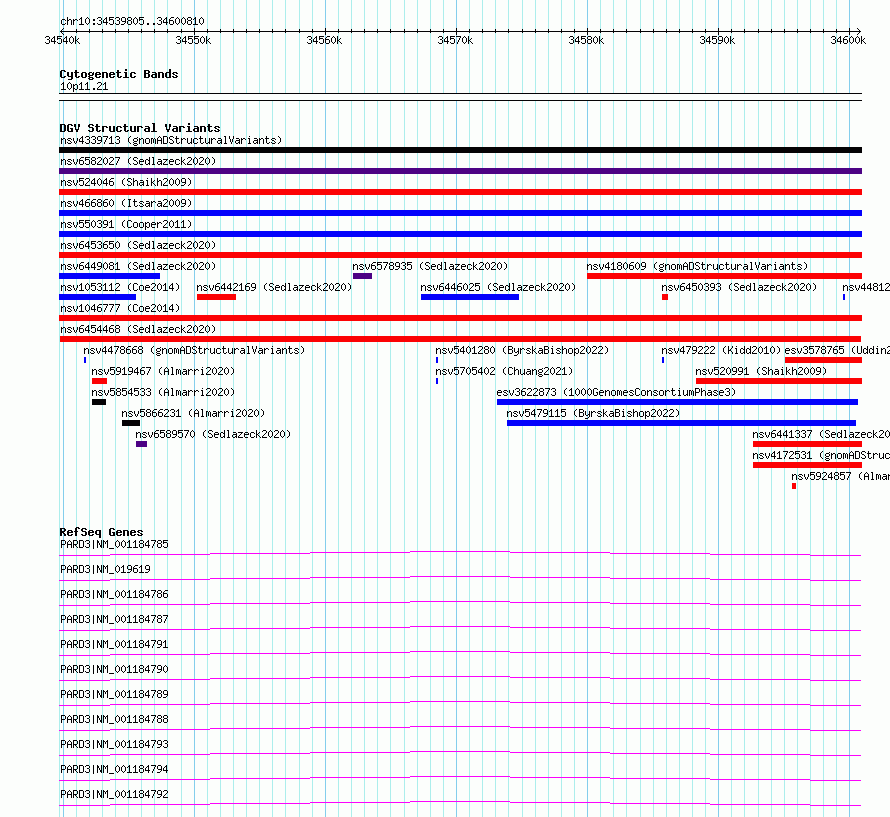Select the PARD3|NM_001184789 transcript label
This screenshot has height=817, width=890.
coord(114,694)
